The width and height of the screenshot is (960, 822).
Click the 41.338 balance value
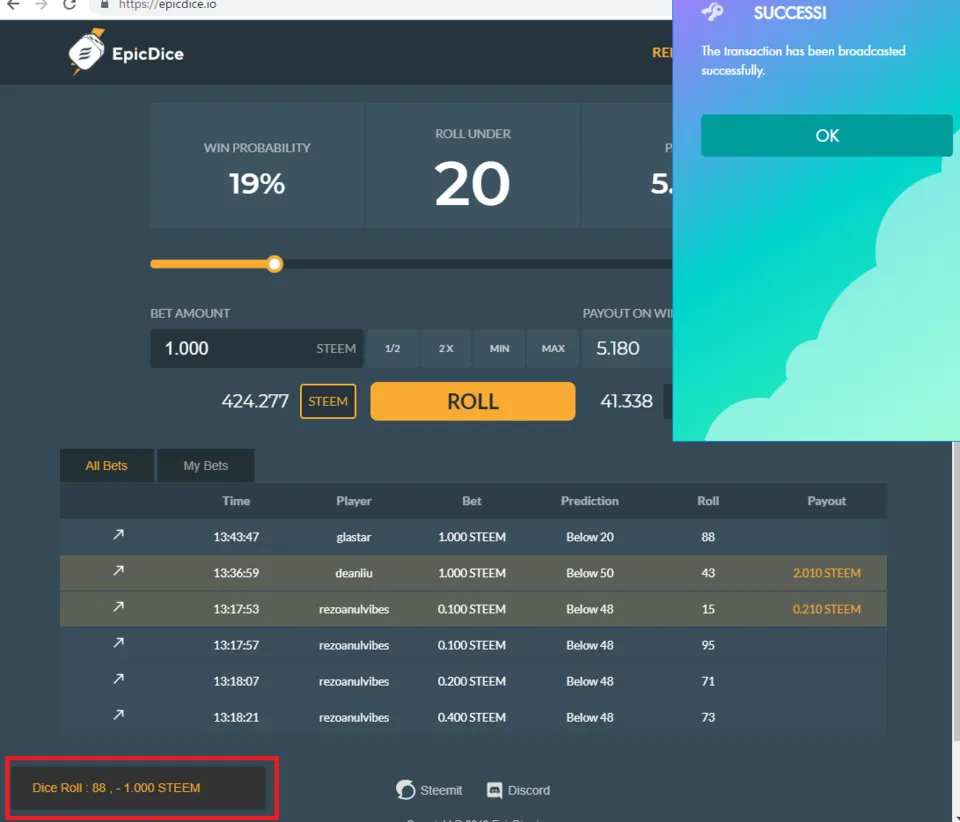click(626, 402)
